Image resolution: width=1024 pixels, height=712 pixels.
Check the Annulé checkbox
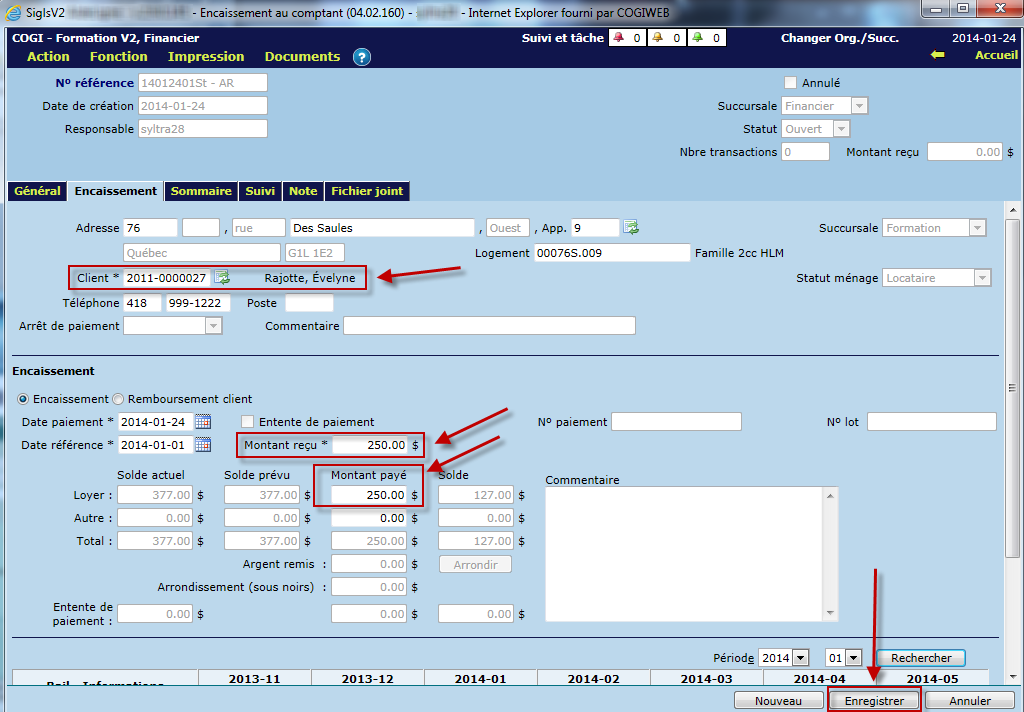point(791,83)
